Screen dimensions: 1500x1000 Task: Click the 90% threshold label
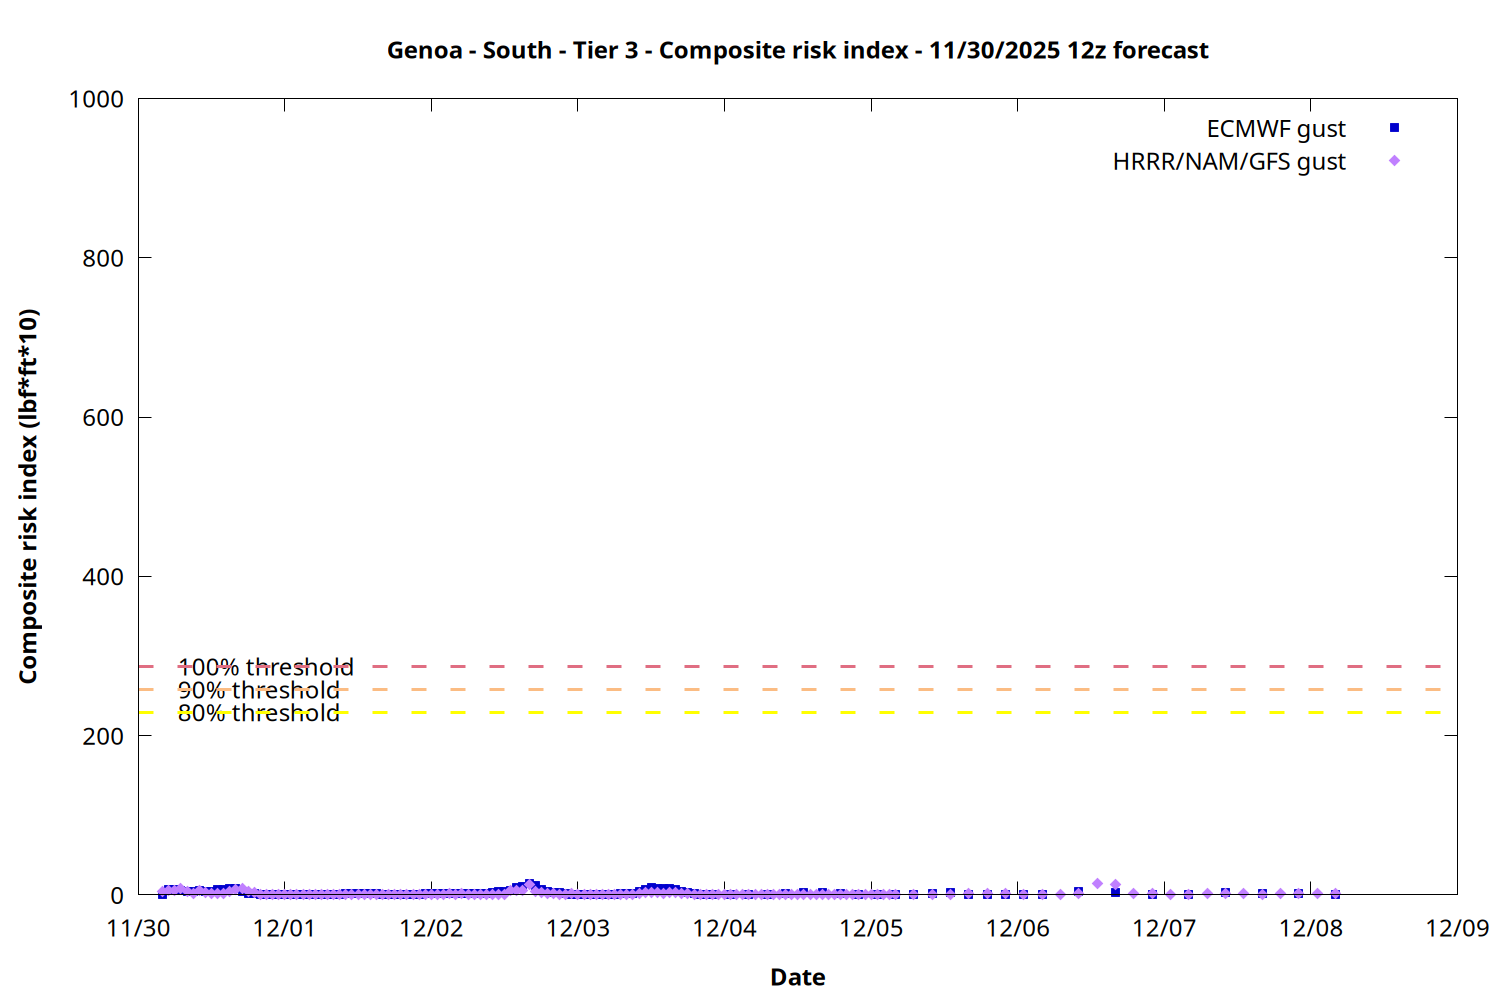[x=258, y=690]
